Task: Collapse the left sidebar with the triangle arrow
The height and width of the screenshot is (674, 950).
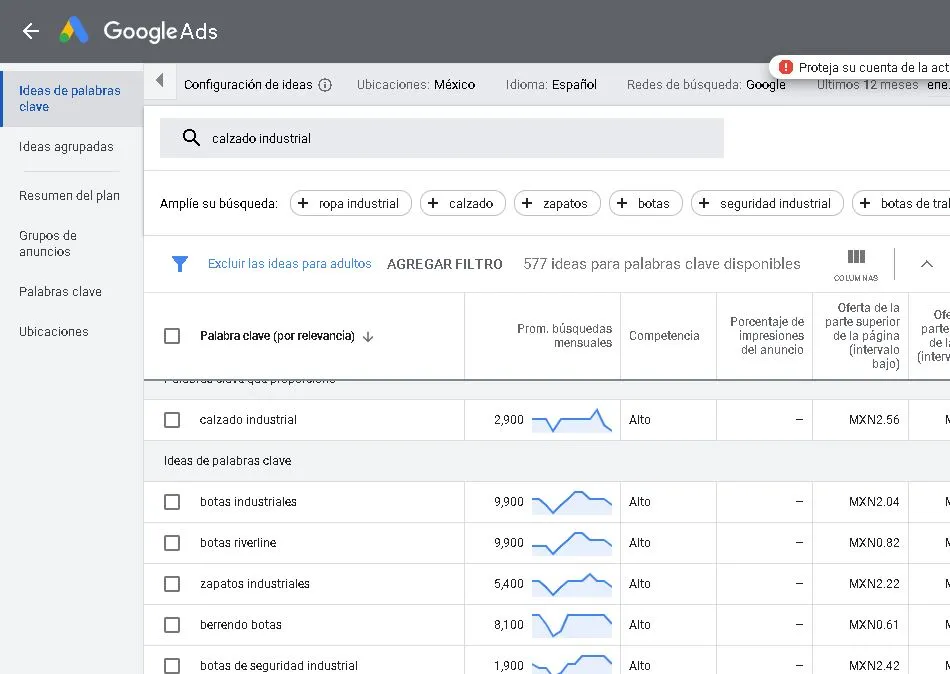Action: pyautogui.click(x=160, y=80)
